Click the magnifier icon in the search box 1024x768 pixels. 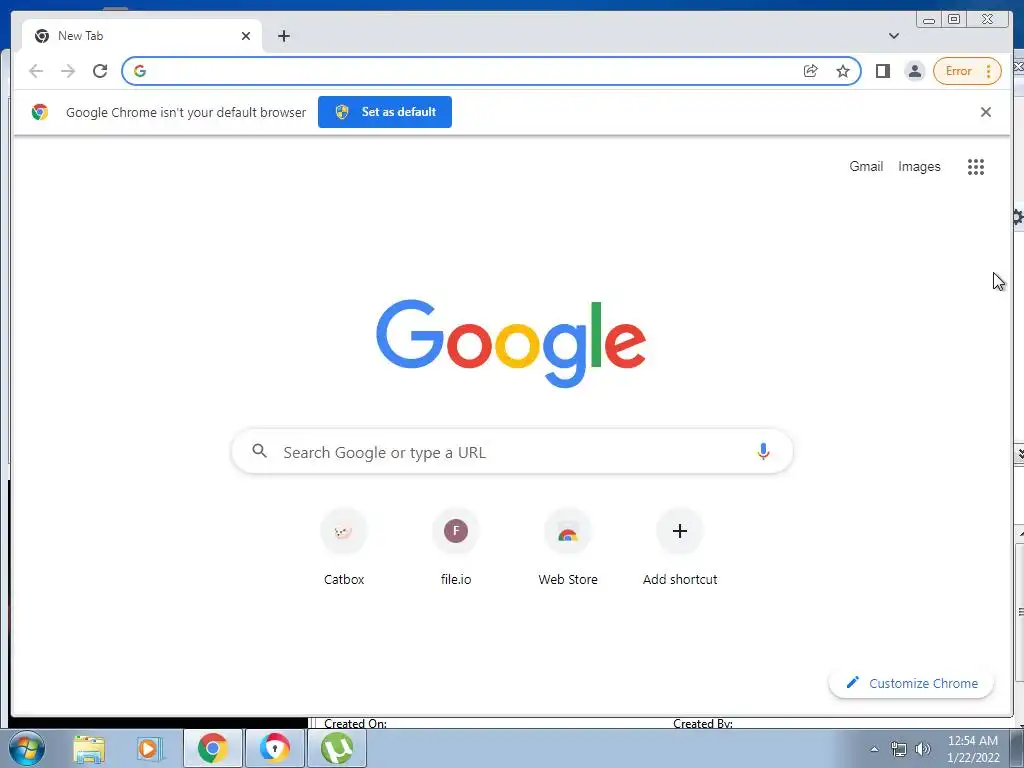click(259, 451)
